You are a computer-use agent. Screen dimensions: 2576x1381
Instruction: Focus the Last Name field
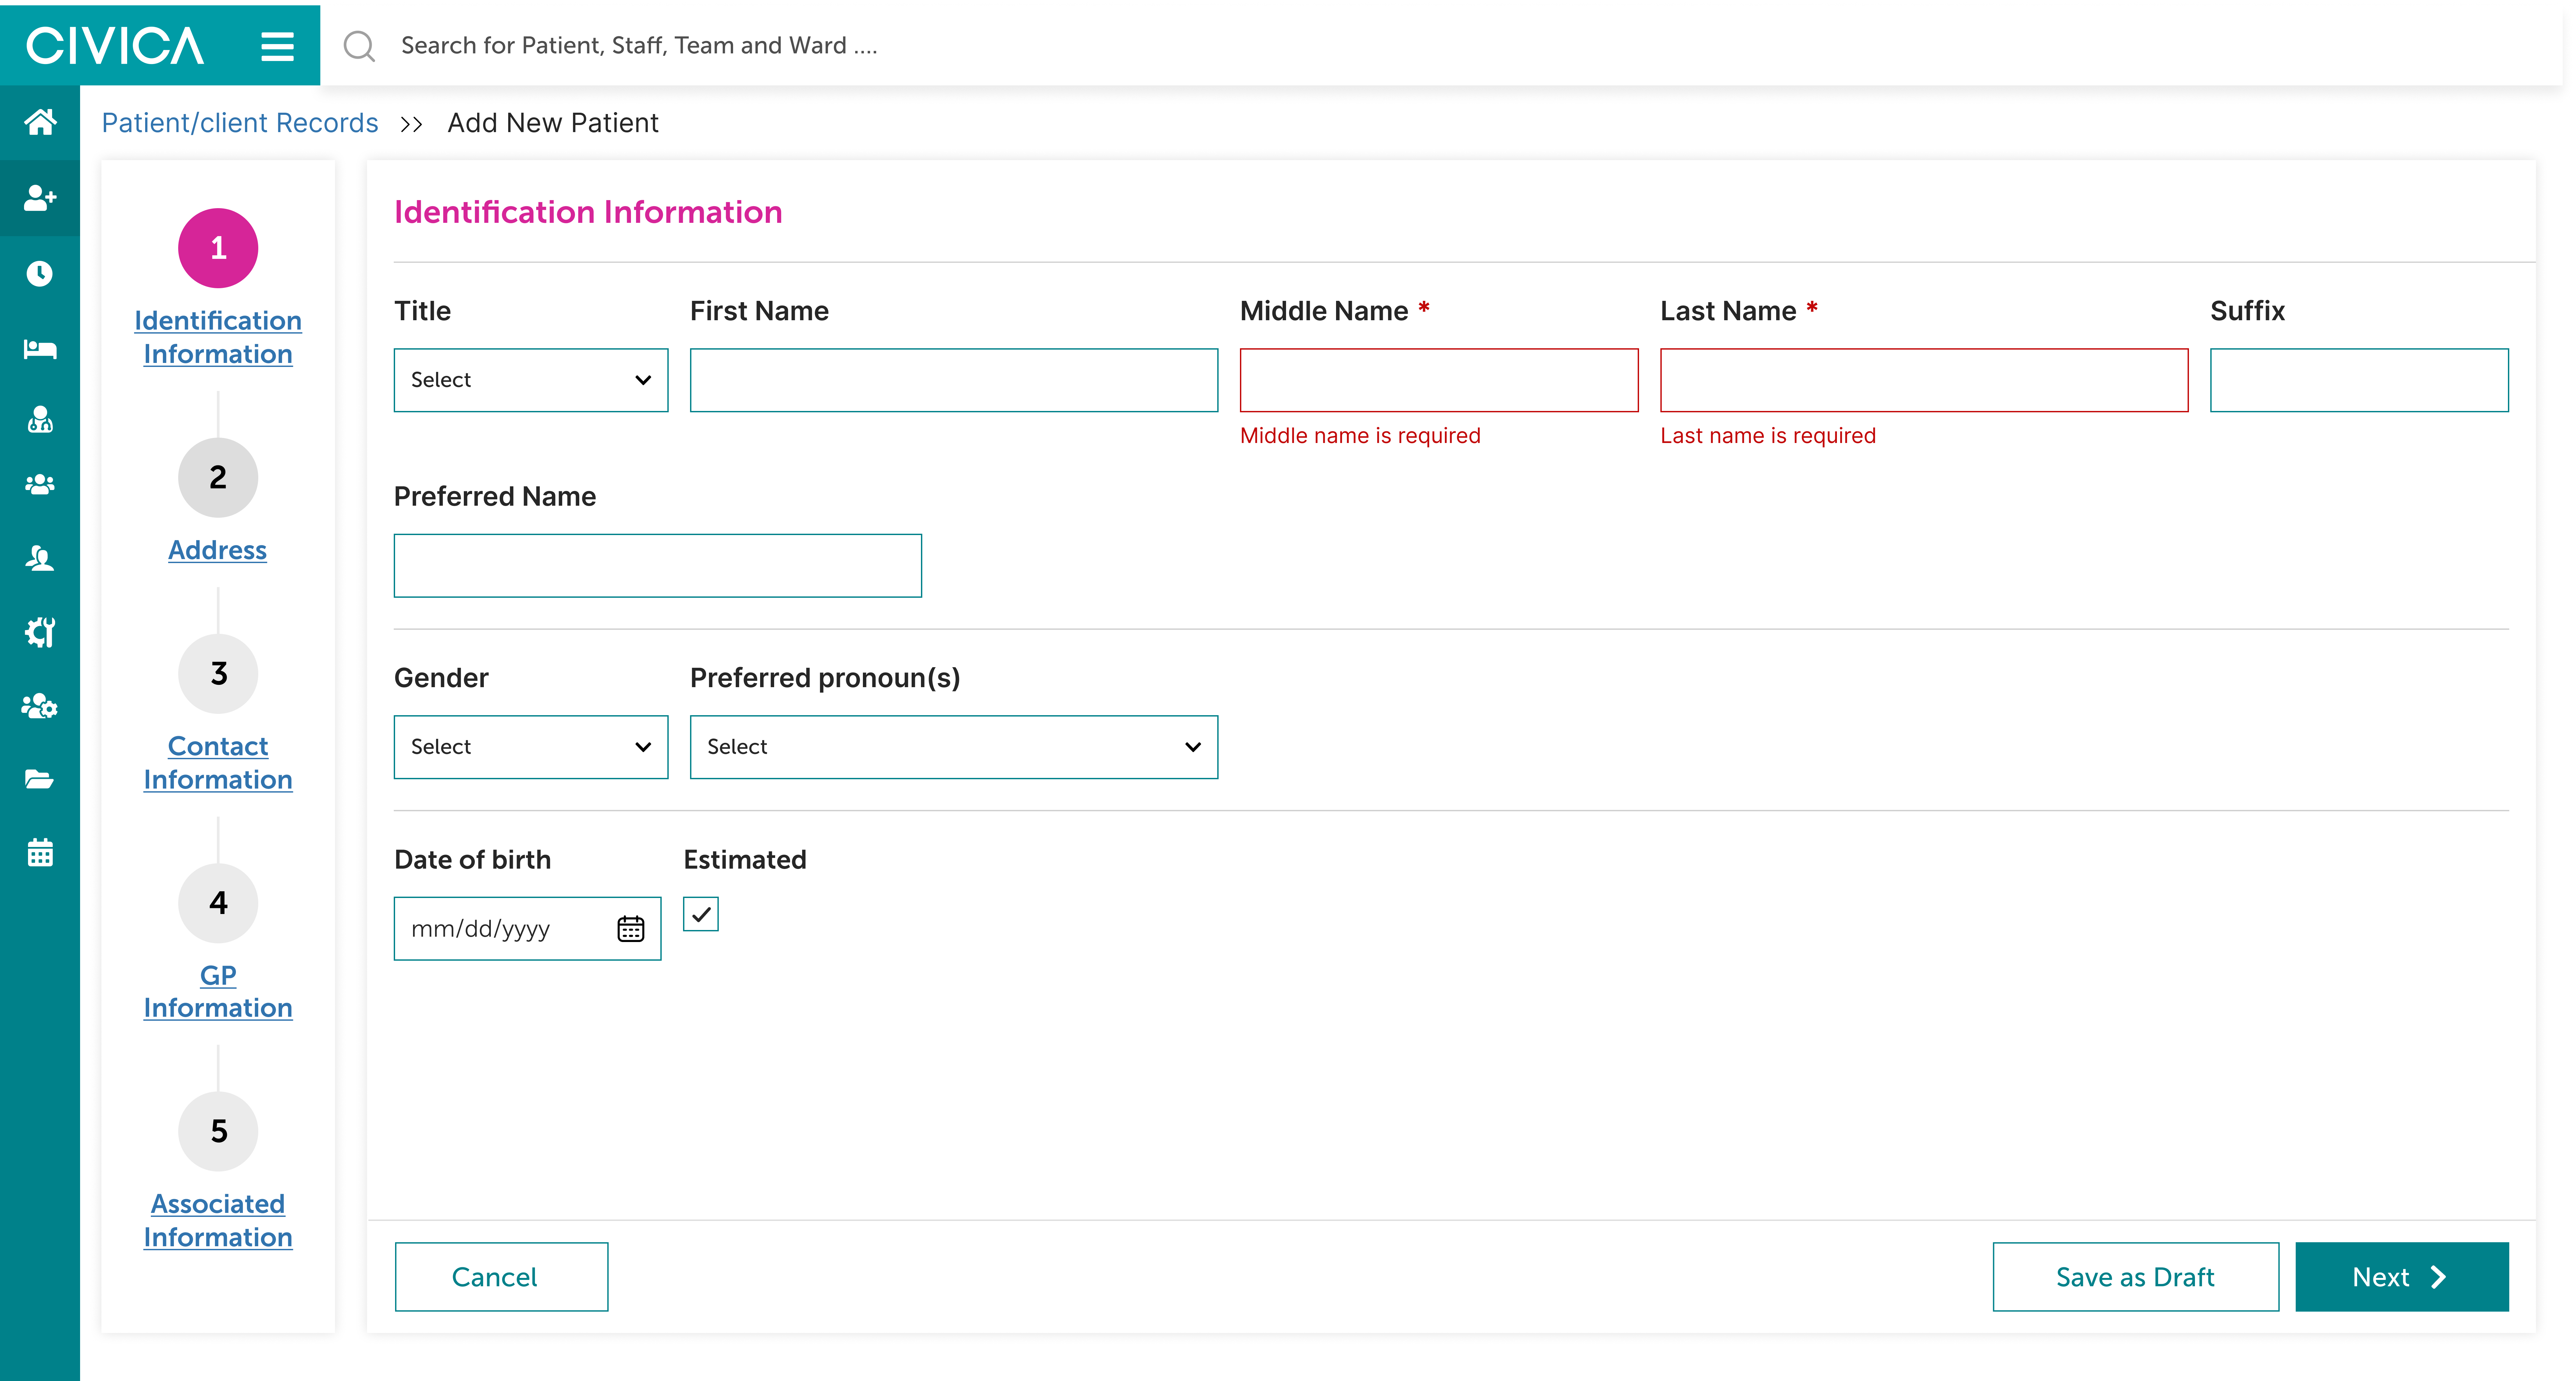coord(1924,380)
